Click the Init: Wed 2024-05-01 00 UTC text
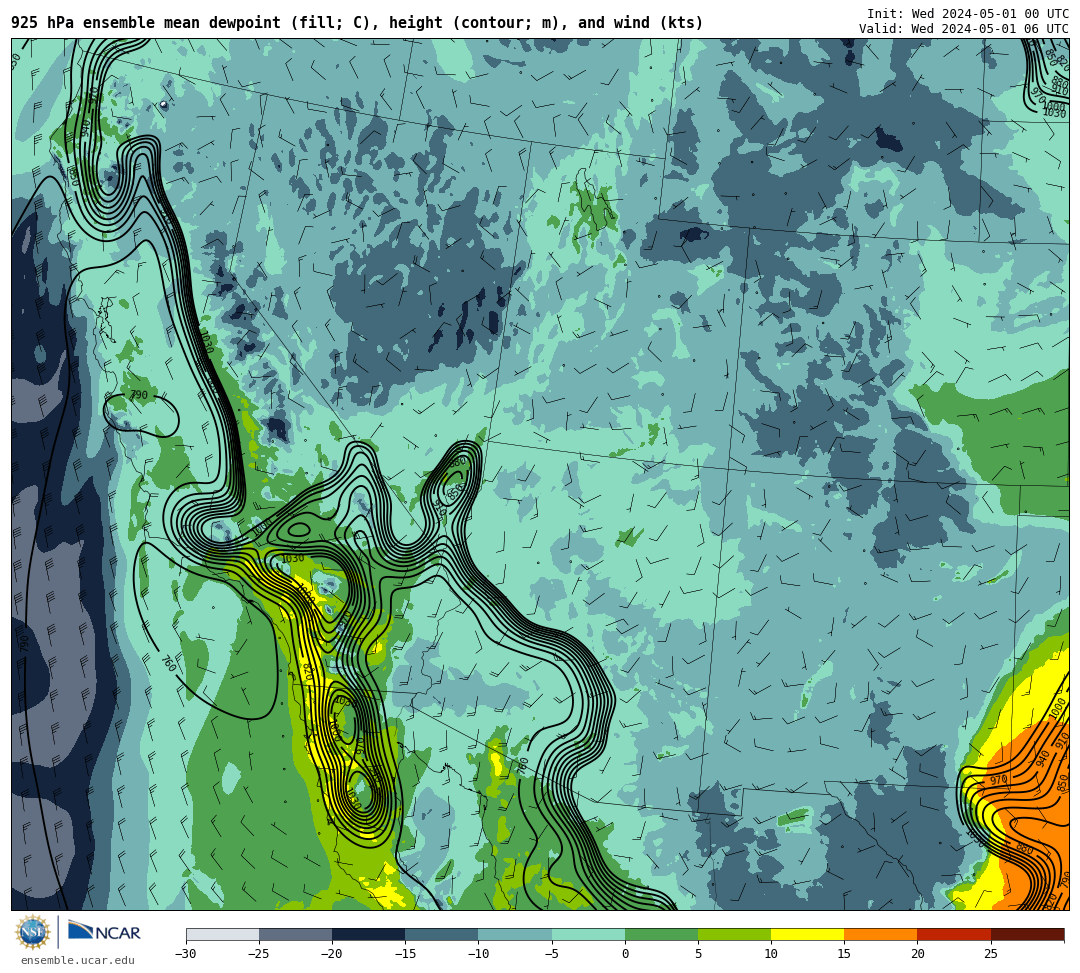The width and height of the screenshot is (1080, 973). (968, 14)
